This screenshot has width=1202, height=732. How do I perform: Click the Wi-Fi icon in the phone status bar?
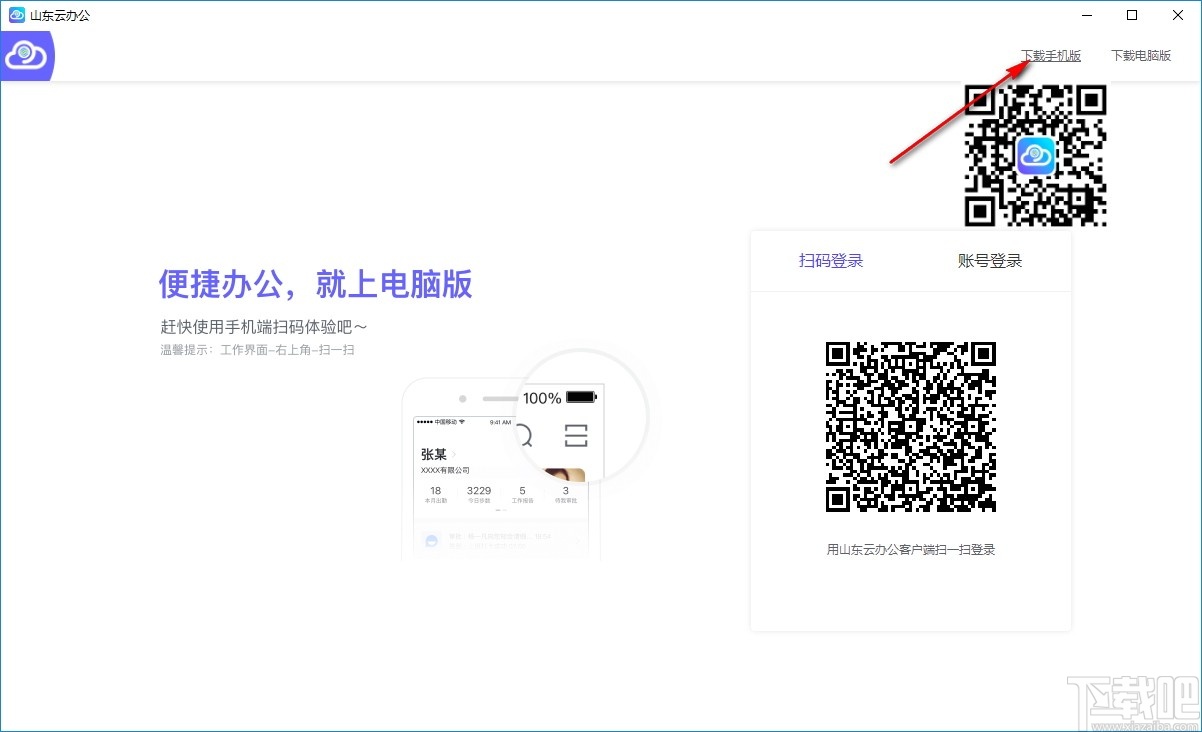[463, 421]
